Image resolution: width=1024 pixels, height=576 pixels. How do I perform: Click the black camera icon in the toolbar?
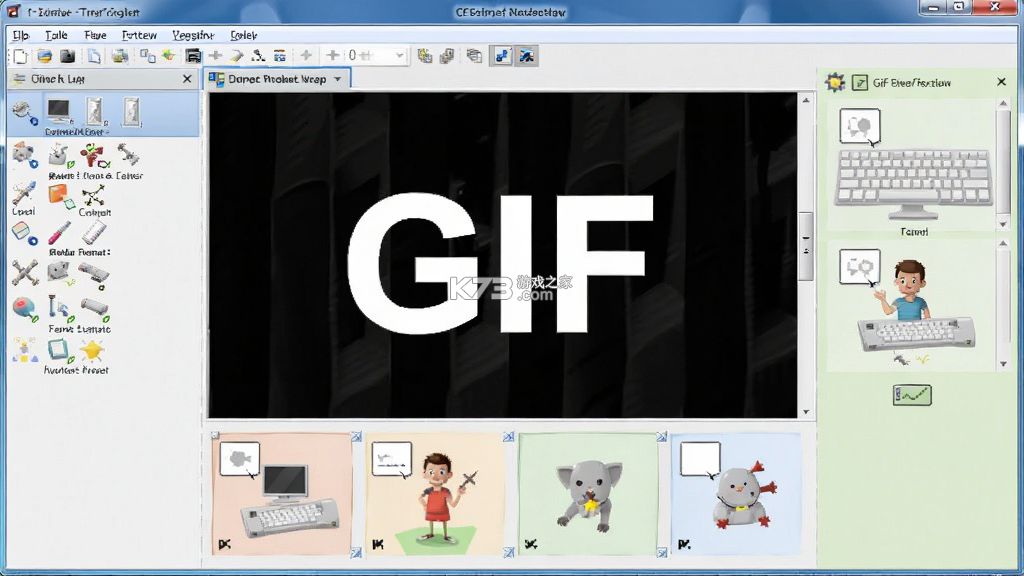click(x=68, y=56)
